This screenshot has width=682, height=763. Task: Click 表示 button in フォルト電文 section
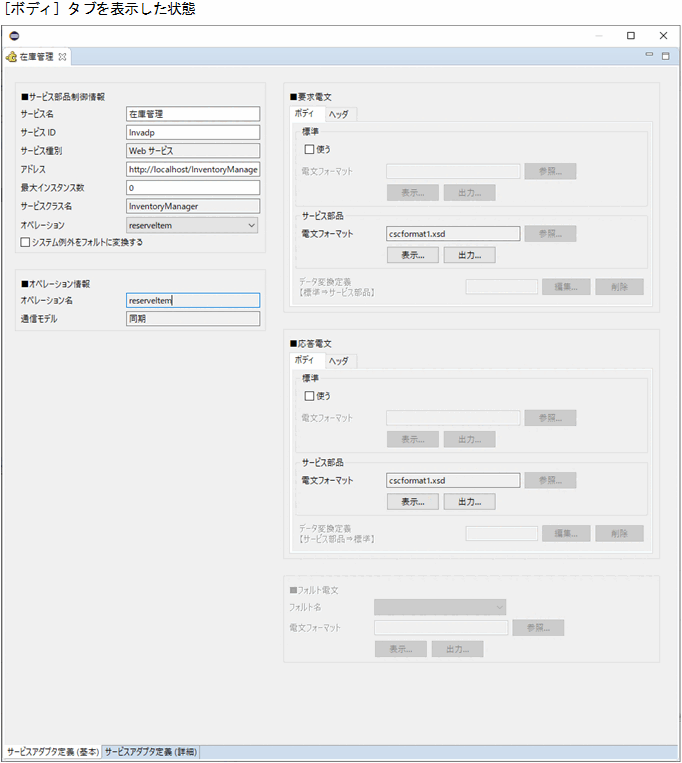coord(401,649)
